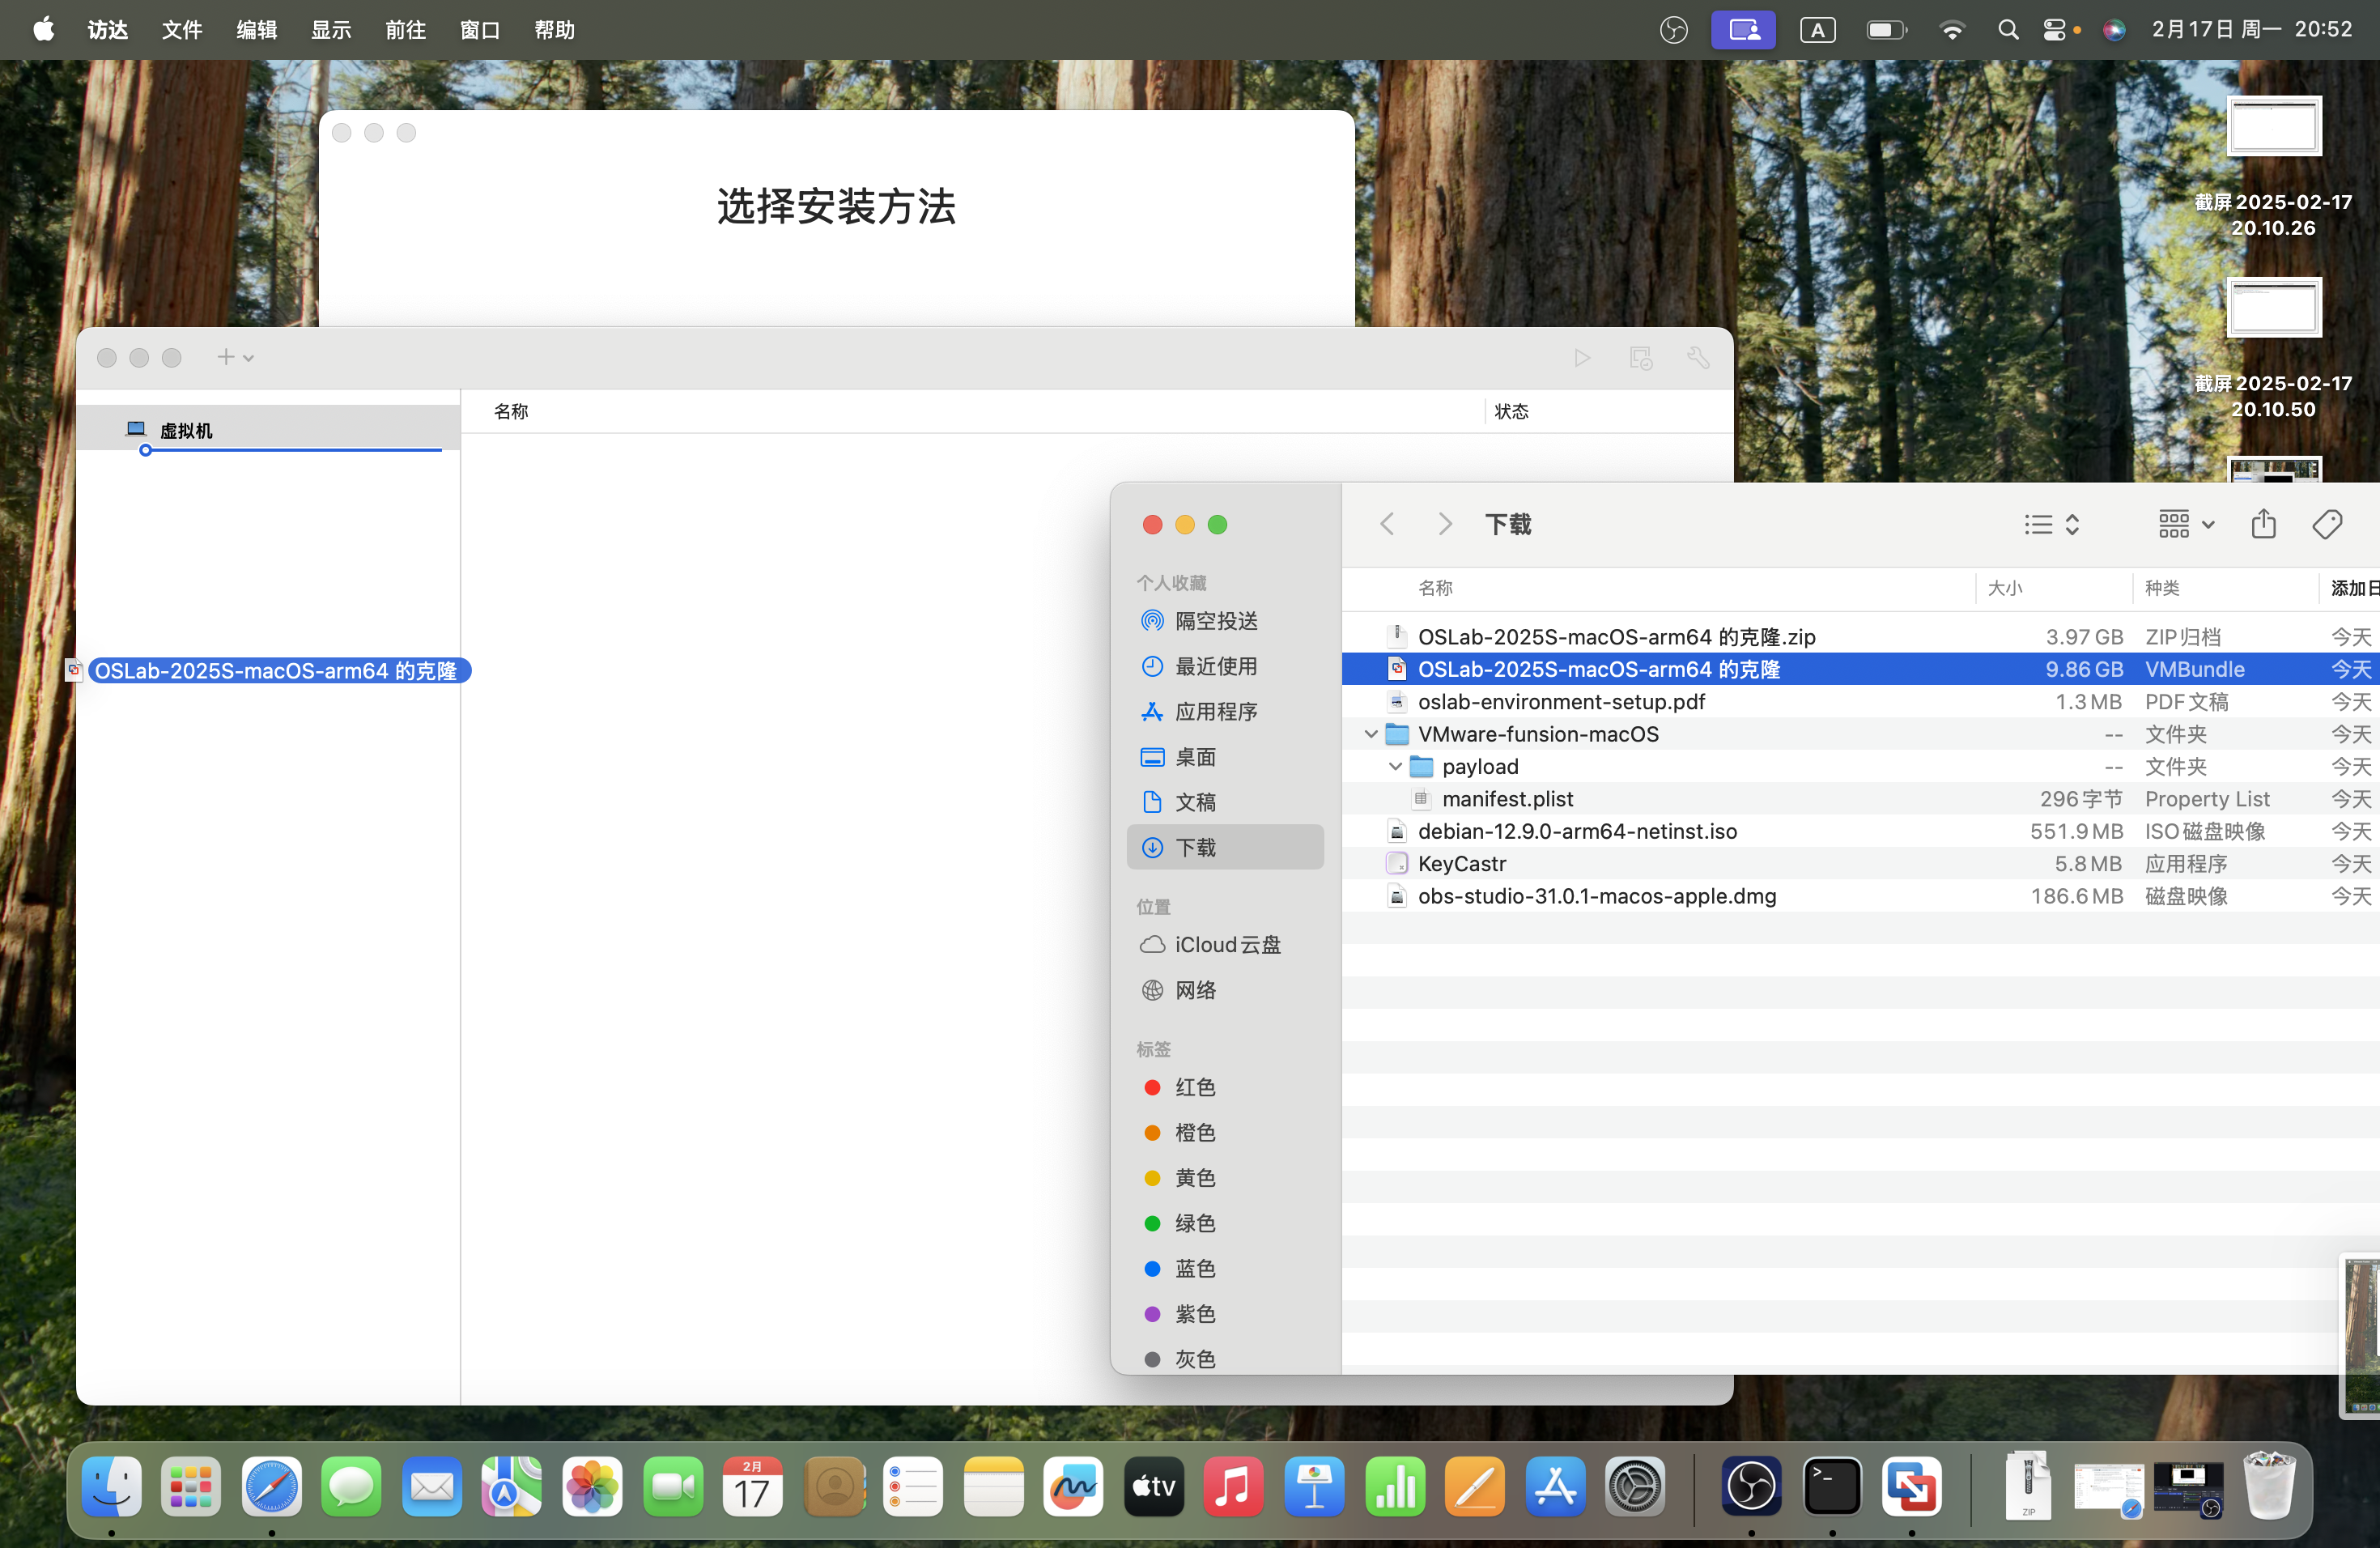Open the list view switcher dropdown

tap(2052, 524)
